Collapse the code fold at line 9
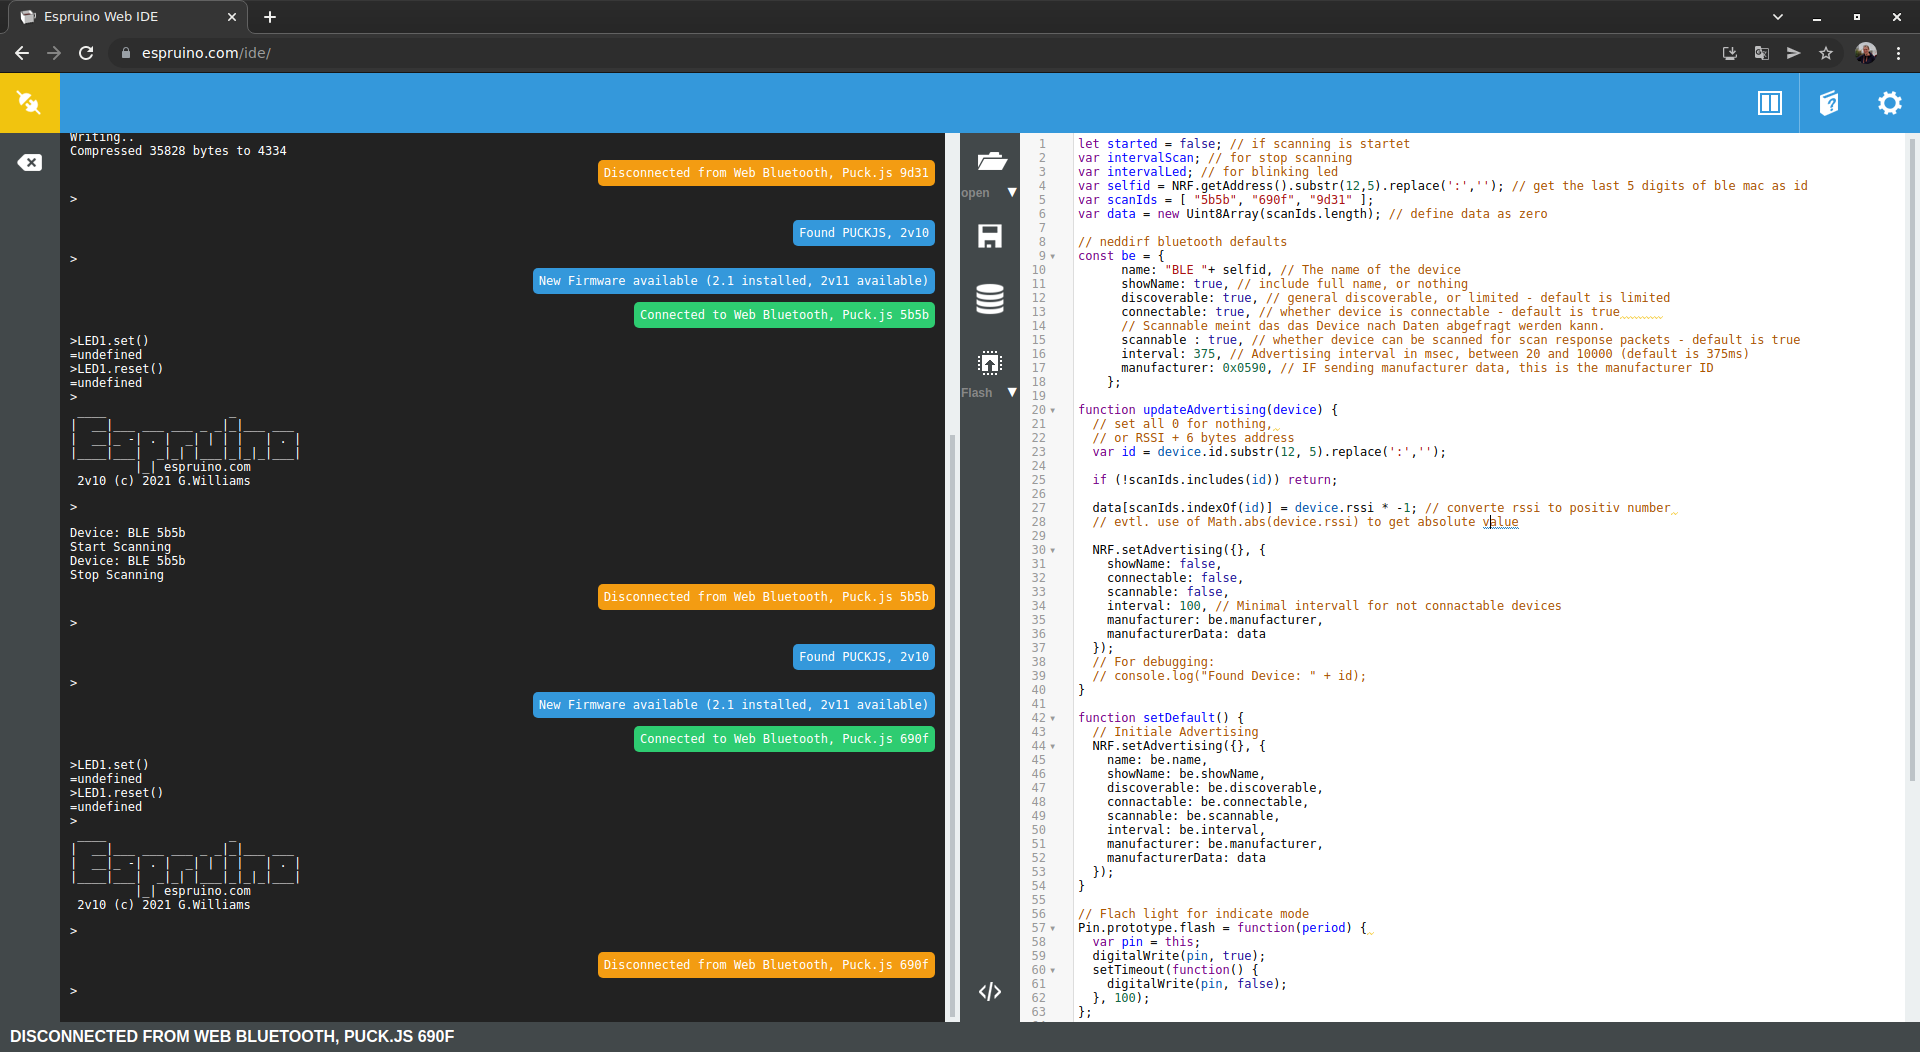Image resolution: width=1920 pixels, height=1052 pixels. pyautogui.click(x=1053, y=256)
